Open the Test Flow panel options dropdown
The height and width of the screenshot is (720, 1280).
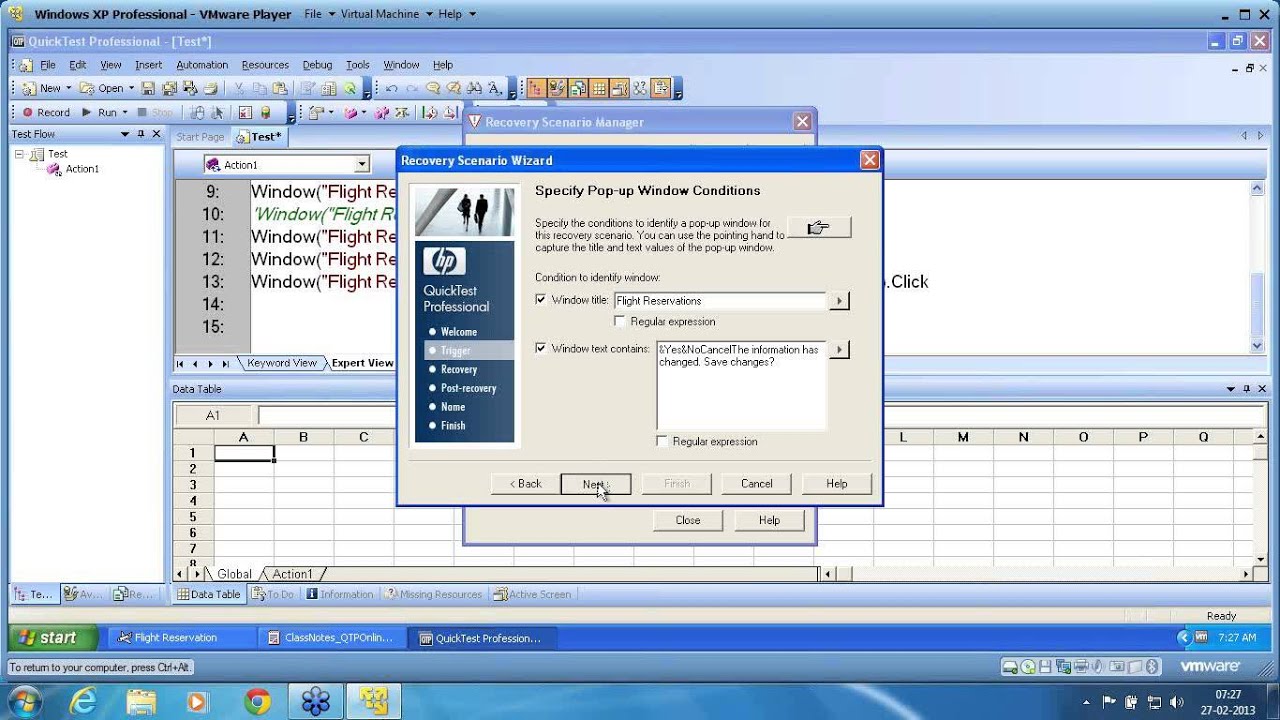[125, 134]
